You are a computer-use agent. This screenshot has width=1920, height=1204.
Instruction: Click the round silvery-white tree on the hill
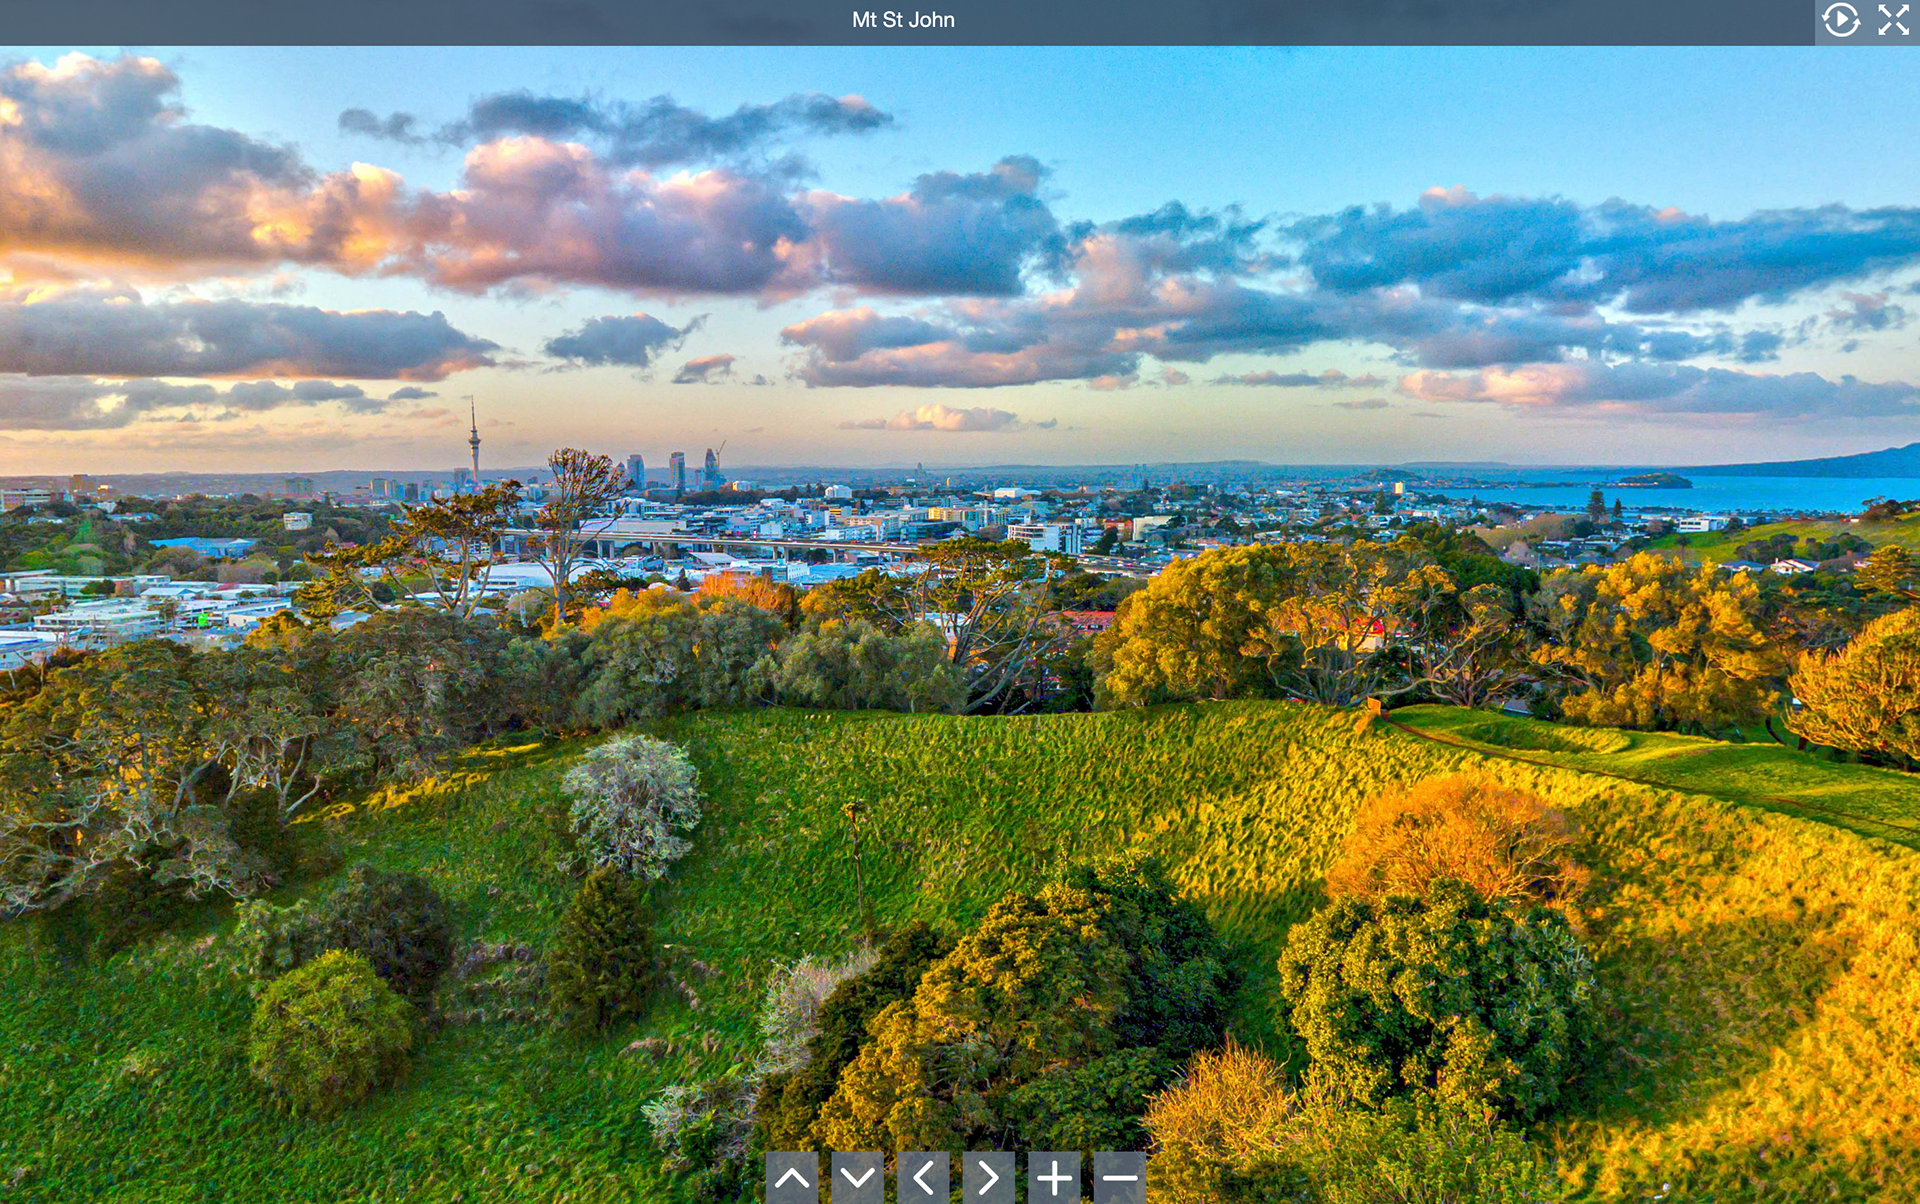[x=631, y=800]
